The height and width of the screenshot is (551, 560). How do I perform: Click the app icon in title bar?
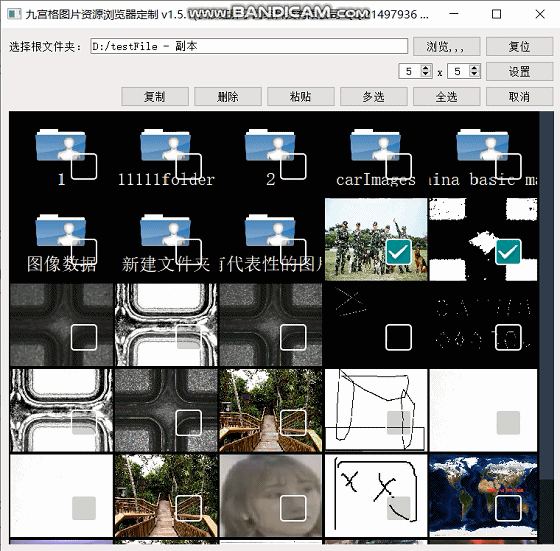pos(14,14)
